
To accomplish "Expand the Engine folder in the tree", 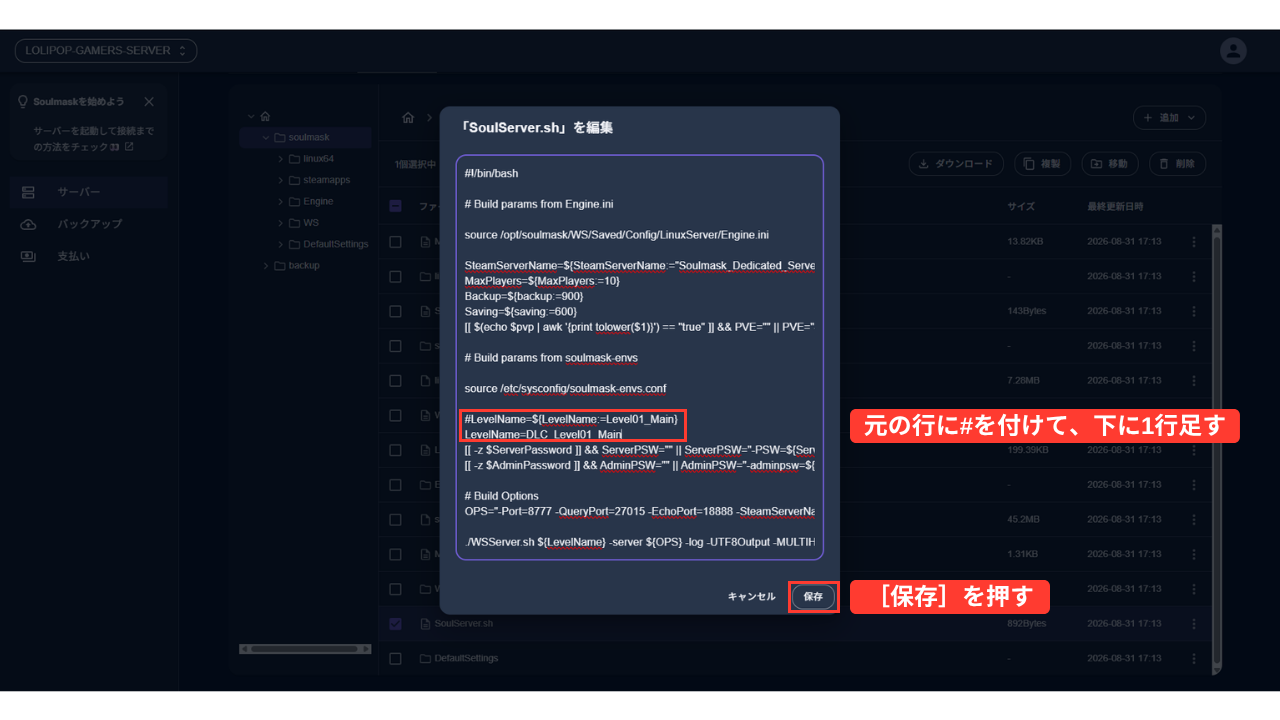I will click(x=281, y=201).
